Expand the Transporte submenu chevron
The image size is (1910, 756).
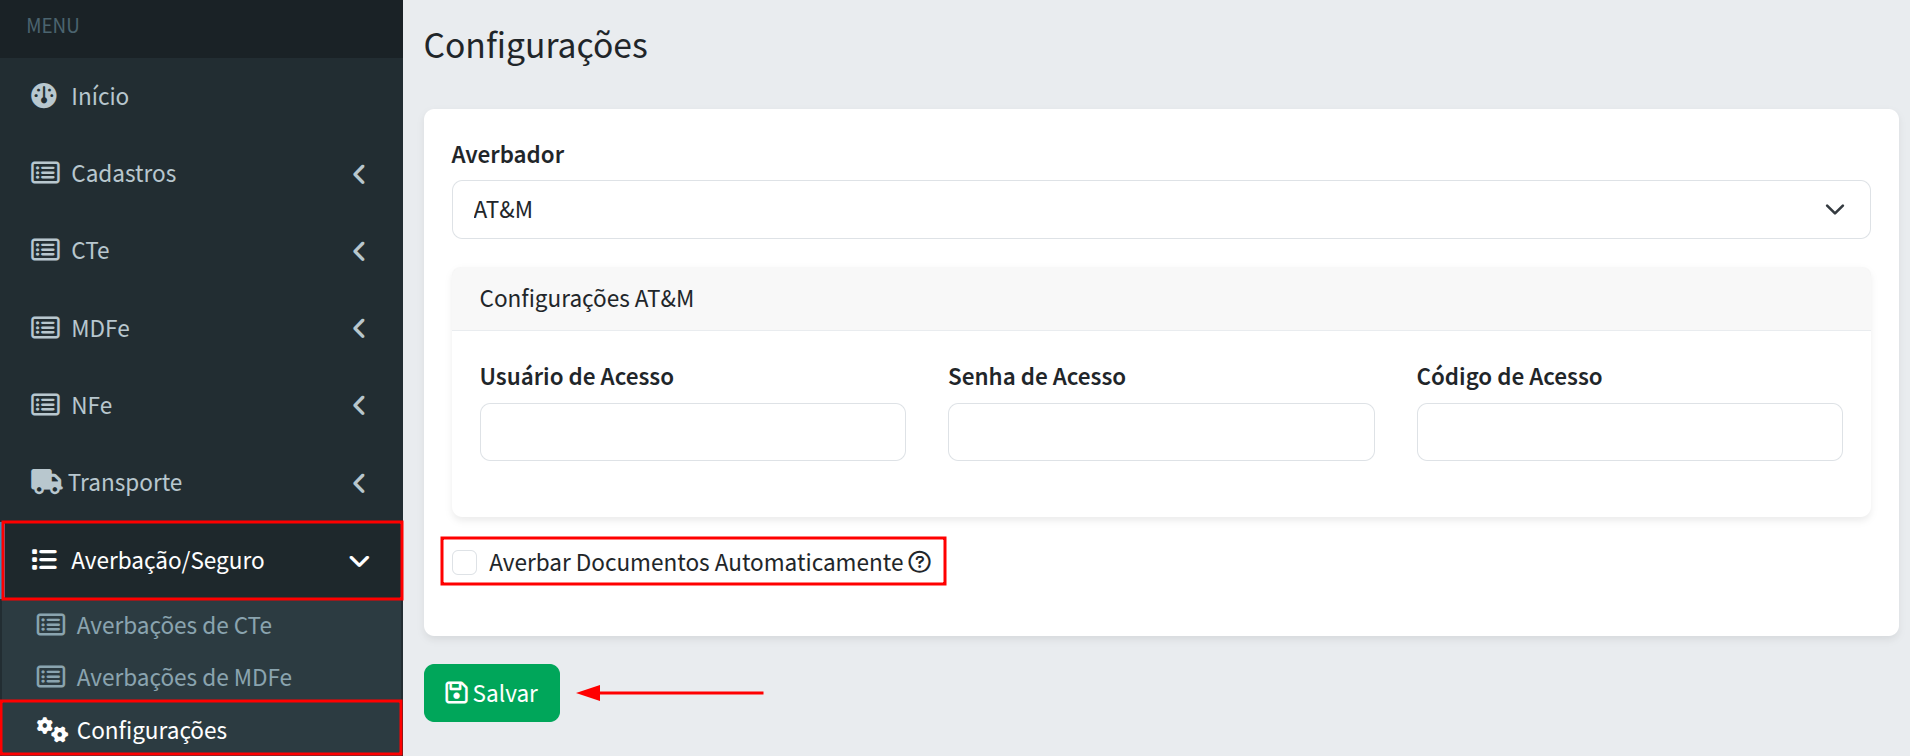tap(359, 483)
